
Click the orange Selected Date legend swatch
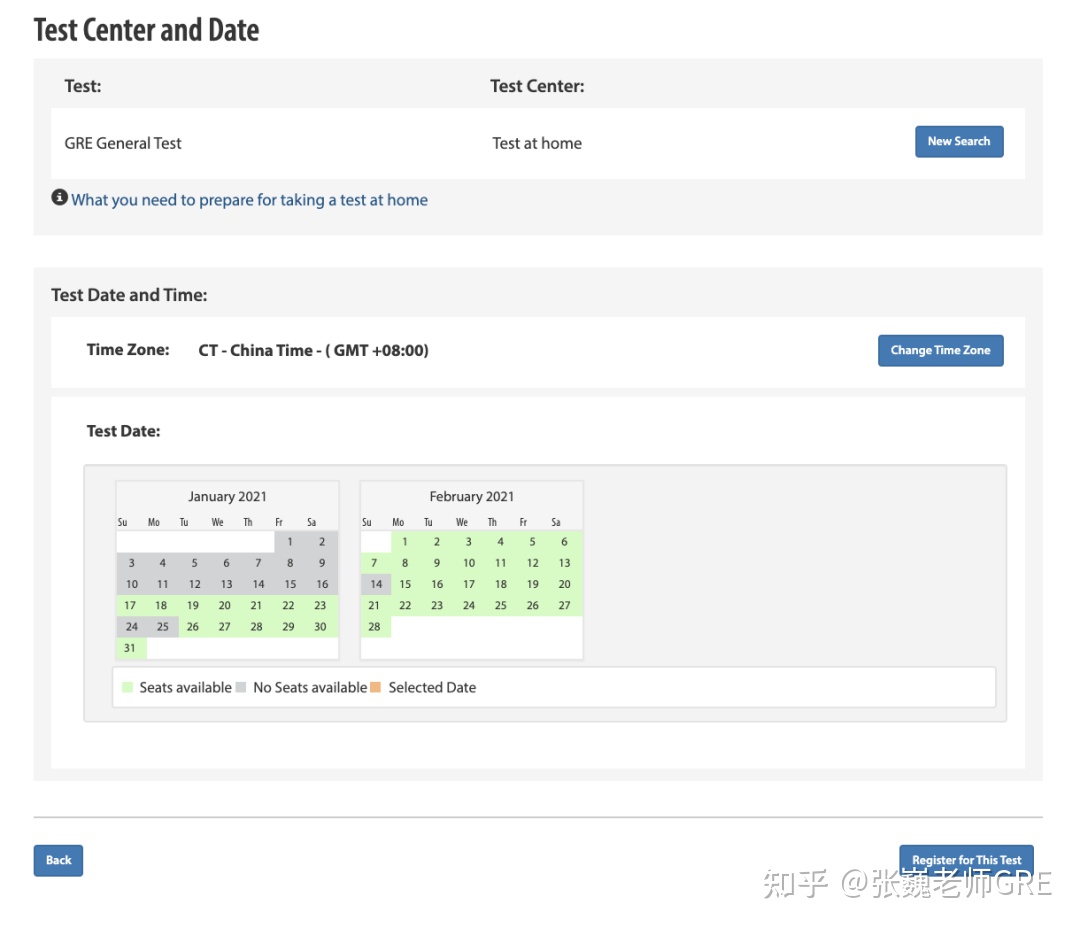(376, 688)
